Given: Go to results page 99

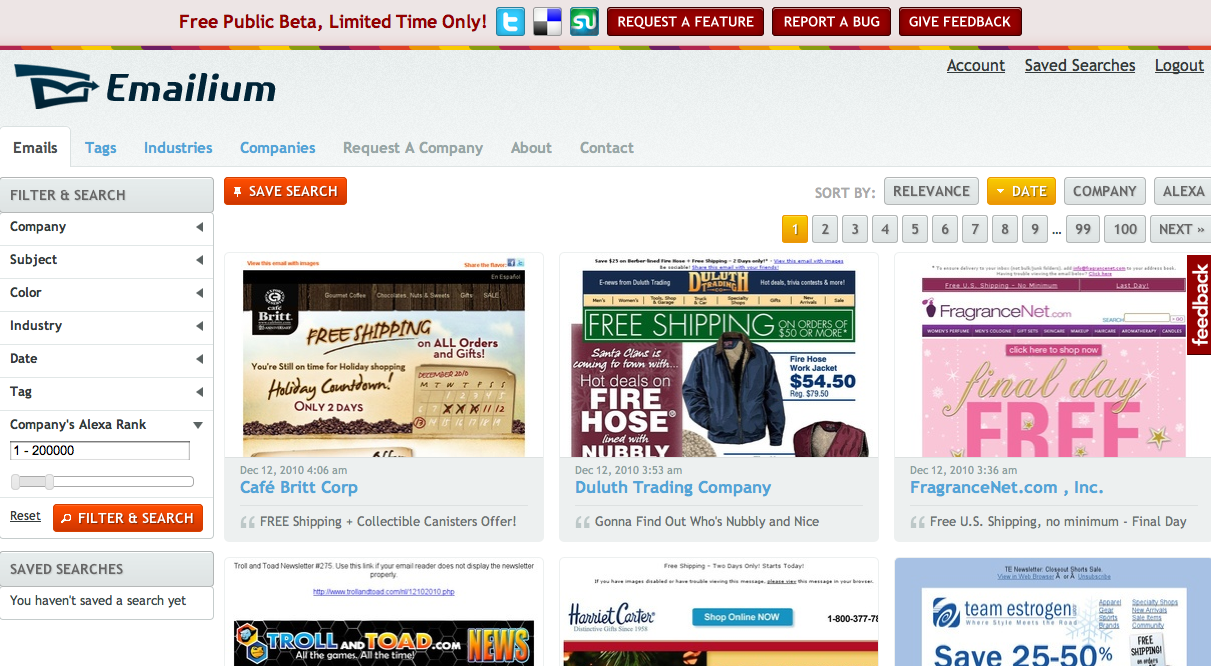Looking at the screenshot, I should point(1082,229).
